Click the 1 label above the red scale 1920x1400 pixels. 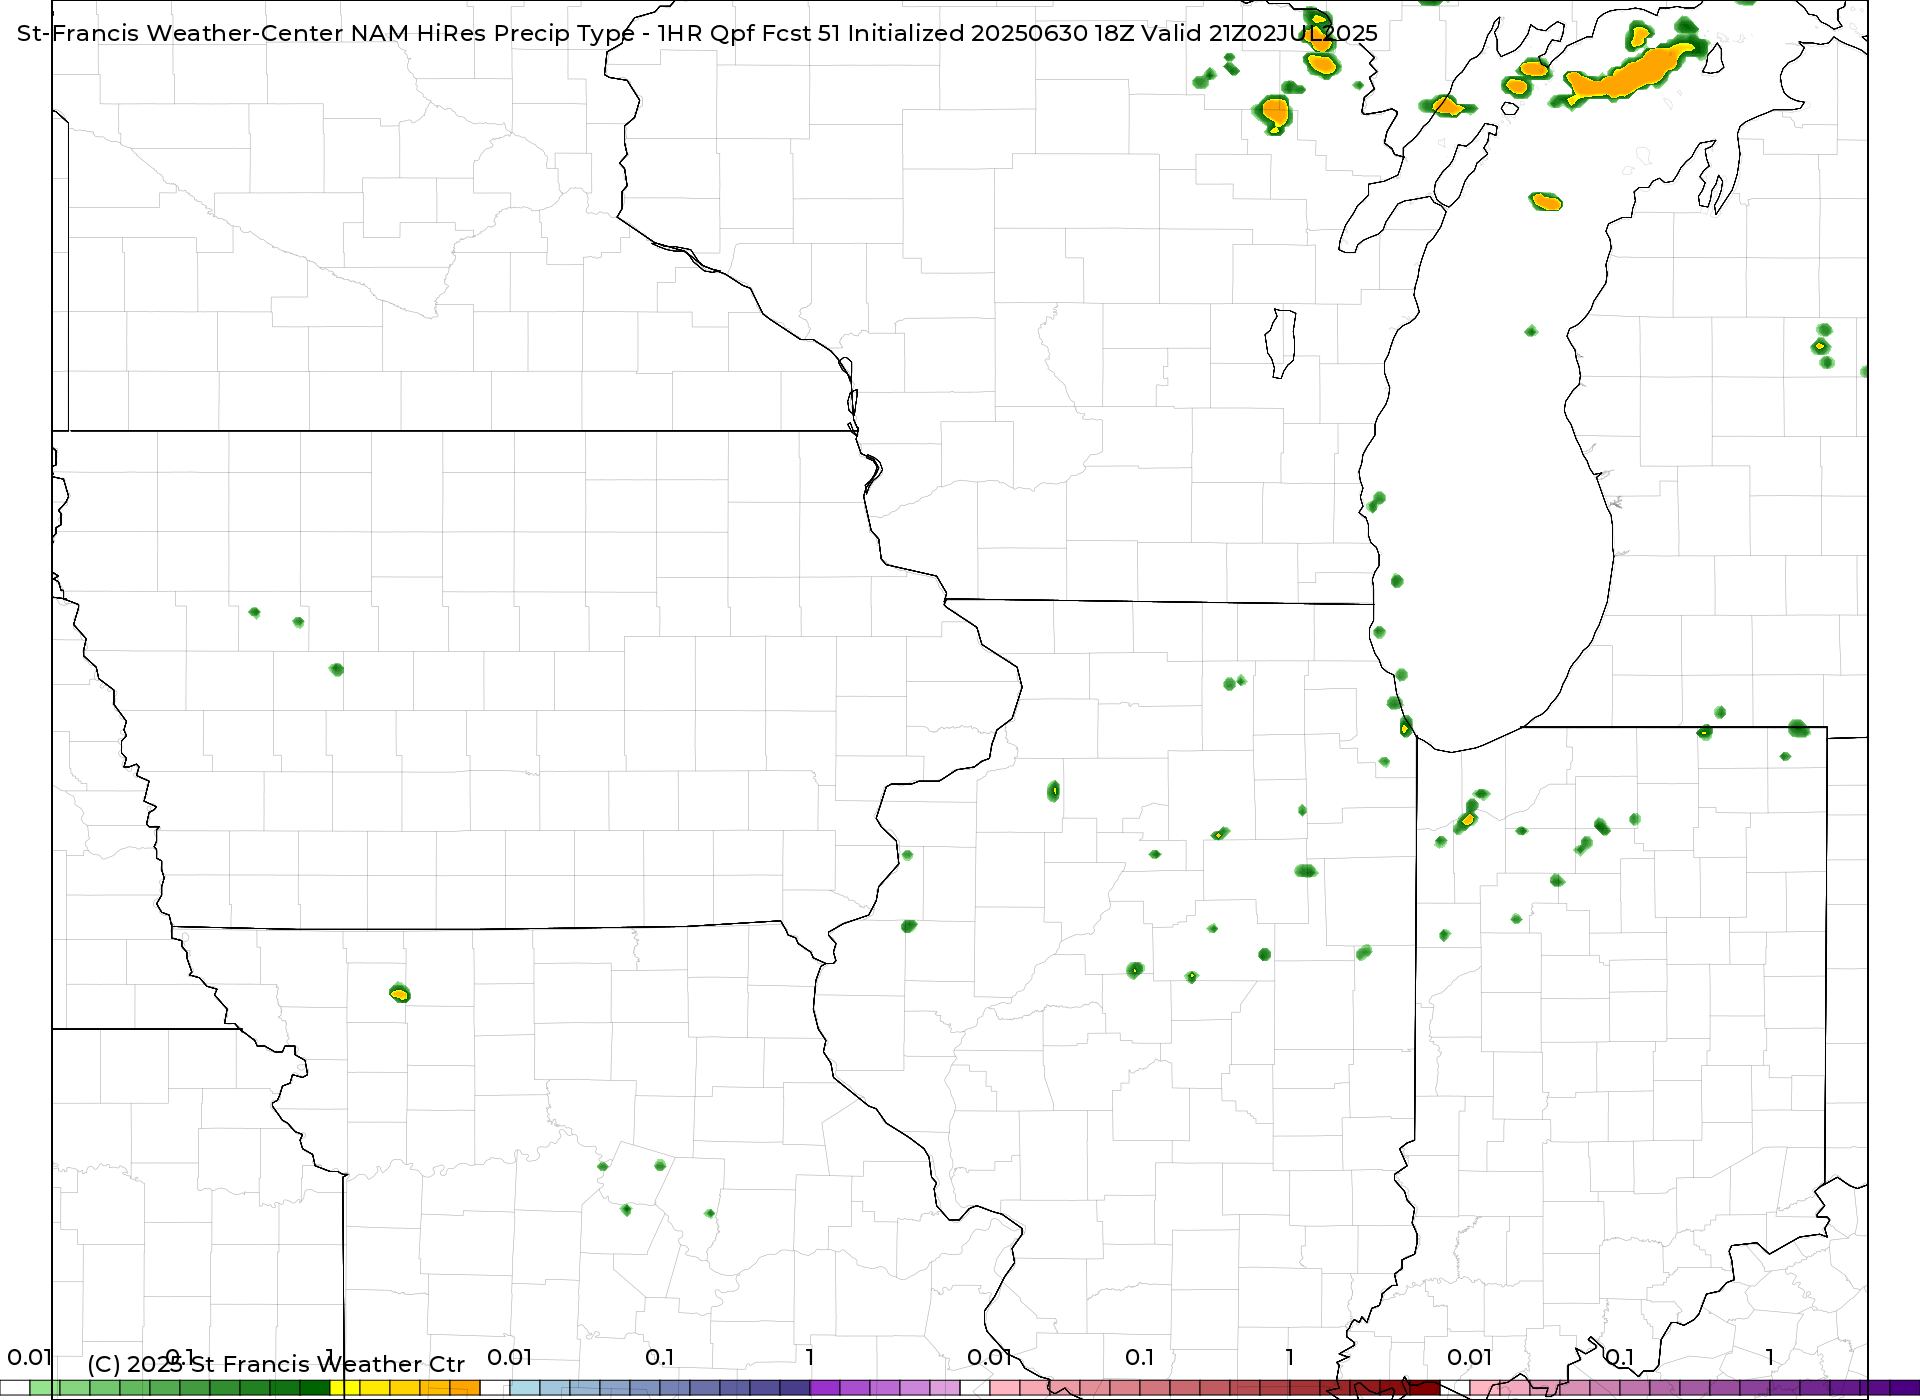(x=1290, y=1357)
